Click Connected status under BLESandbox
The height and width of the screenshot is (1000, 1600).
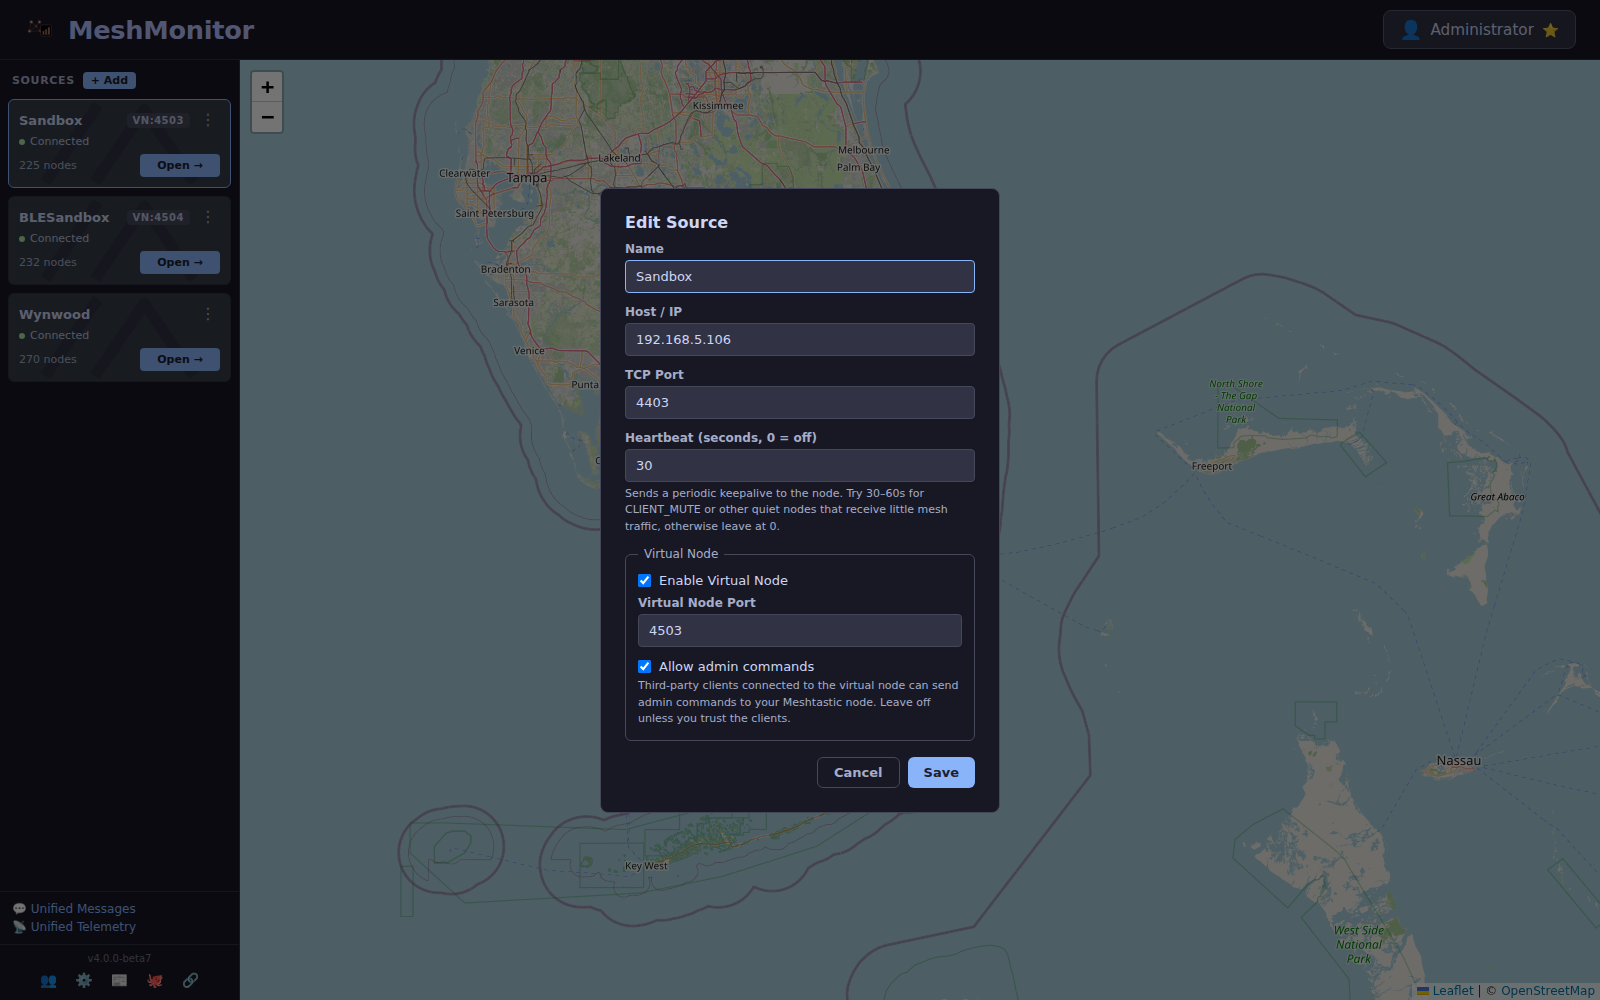[x=59, y=238]
